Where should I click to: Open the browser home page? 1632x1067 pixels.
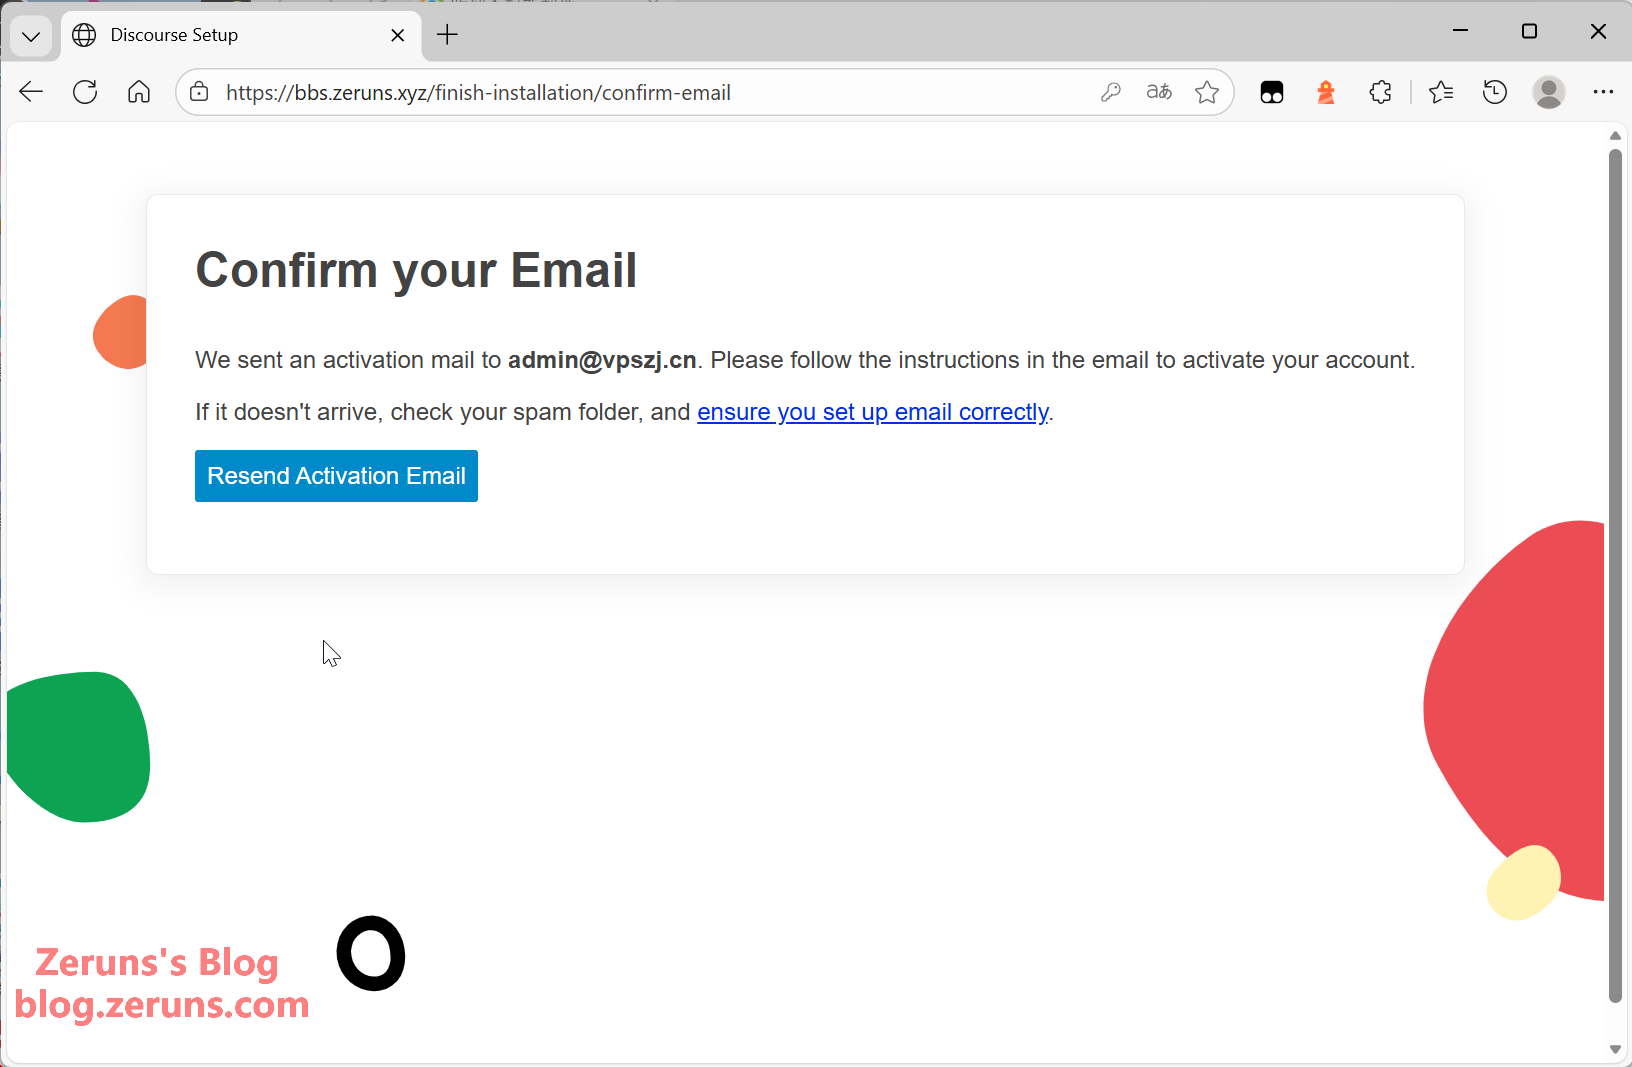[139, 92]
